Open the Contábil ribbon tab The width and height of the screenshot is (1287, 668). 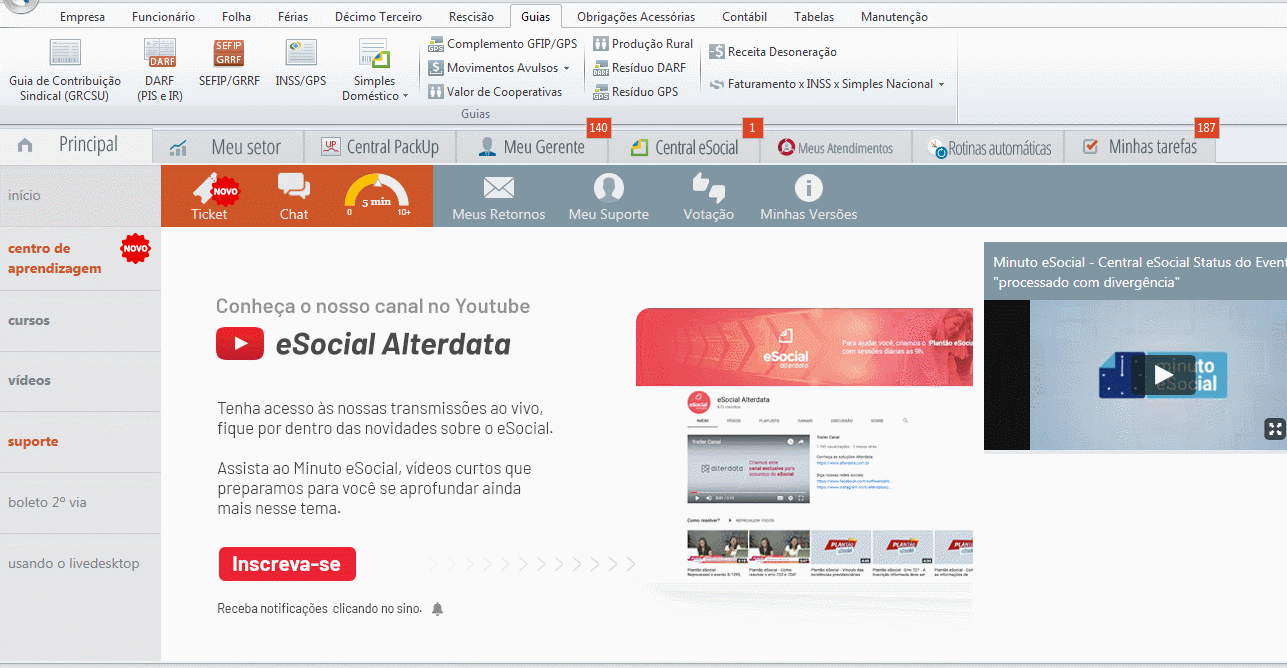pyautogui.click(x=744, y=17)
